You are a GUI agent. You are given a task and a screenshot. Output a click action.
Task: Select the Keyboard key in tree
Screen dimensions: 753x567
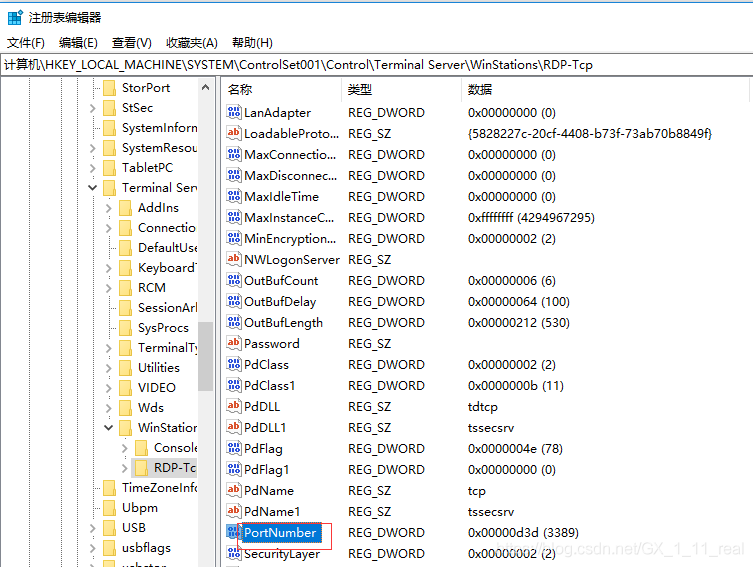pos(167,267)
